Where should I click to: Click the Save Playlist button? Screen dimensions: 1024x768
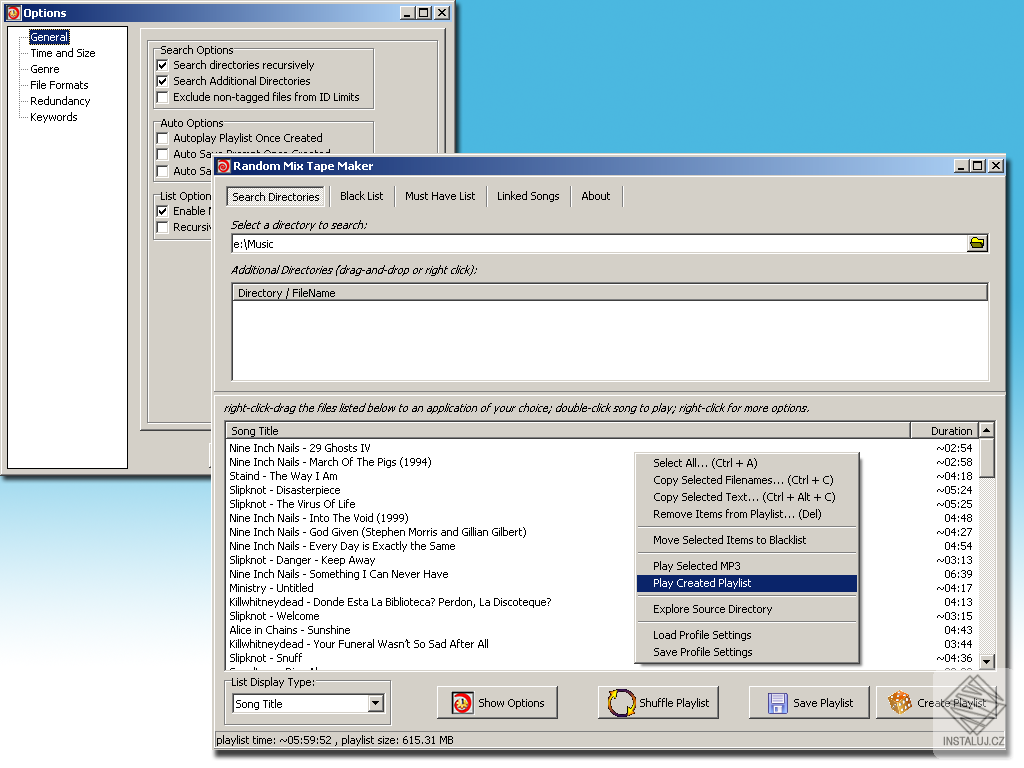point(810,703)
